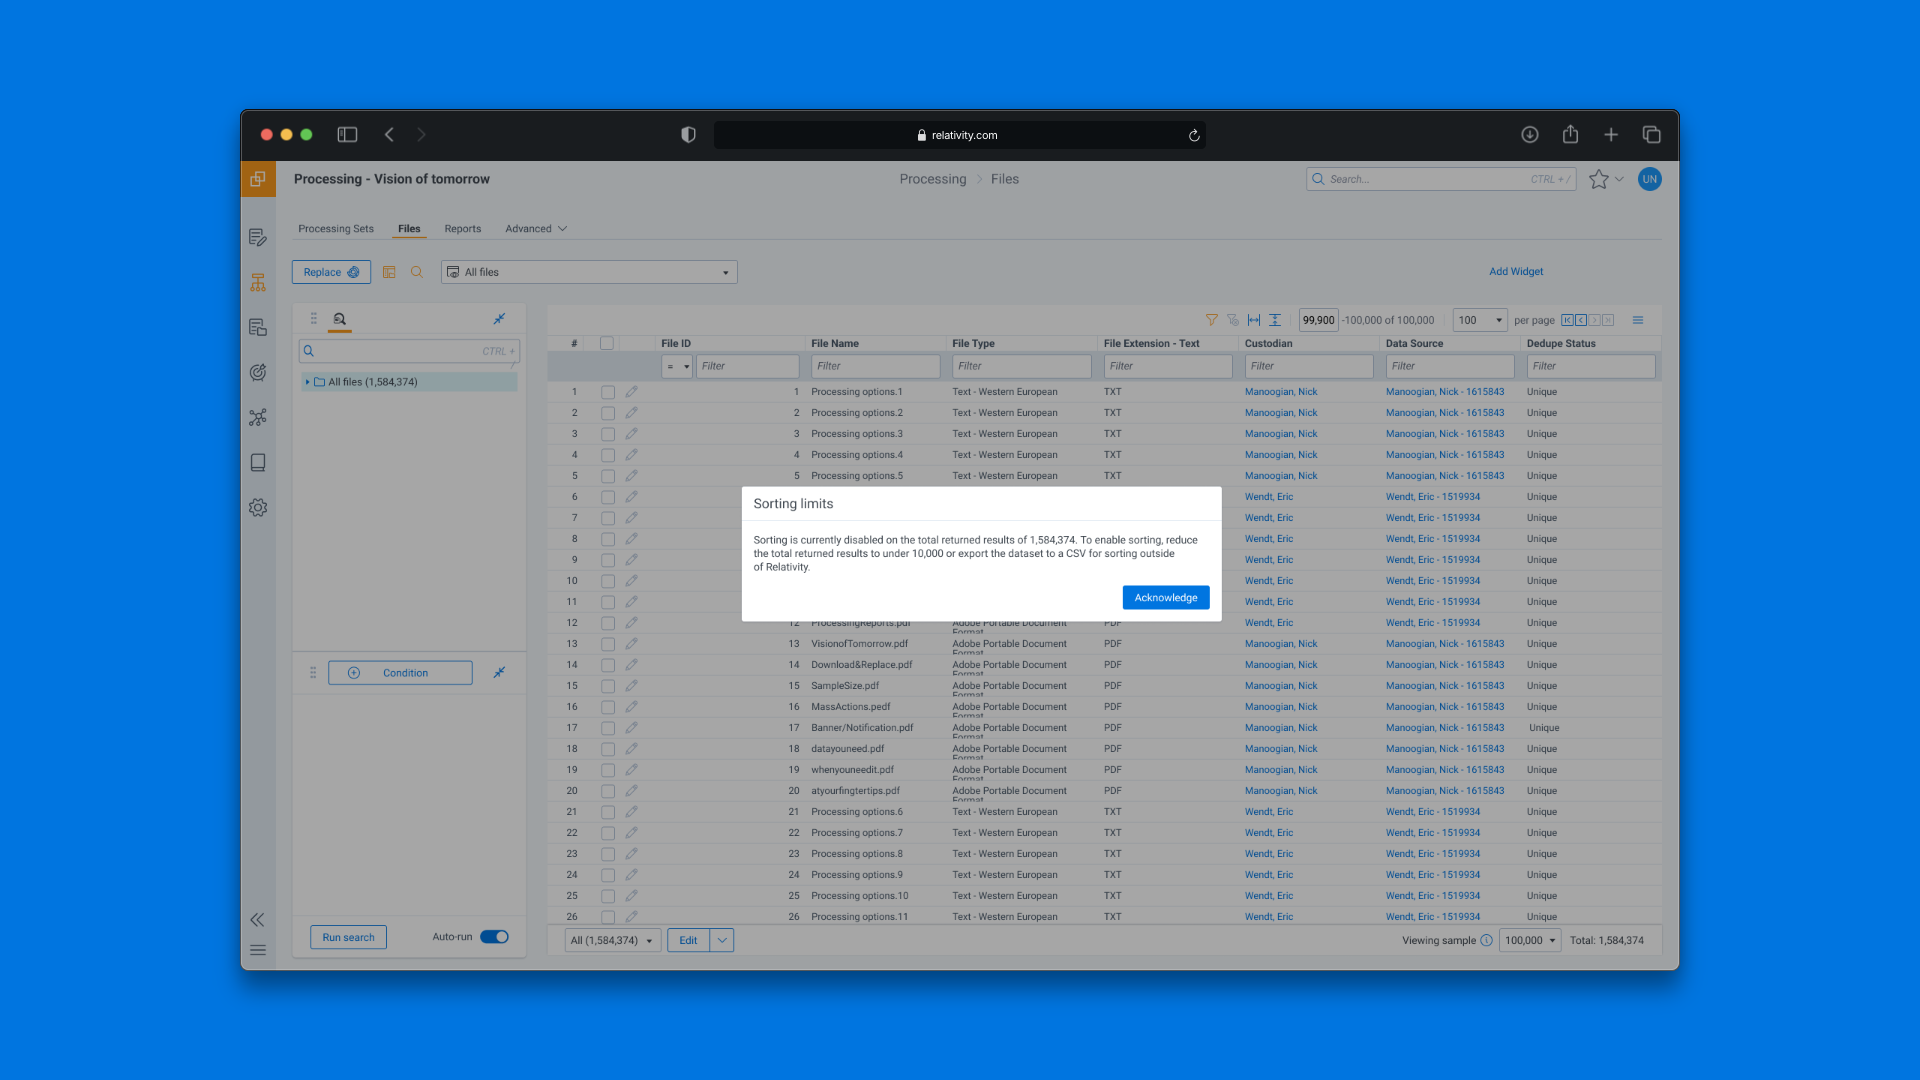The image size is (1920, 1080).
Task: Toggle the Auto-run switch
Action: [494, 937]
